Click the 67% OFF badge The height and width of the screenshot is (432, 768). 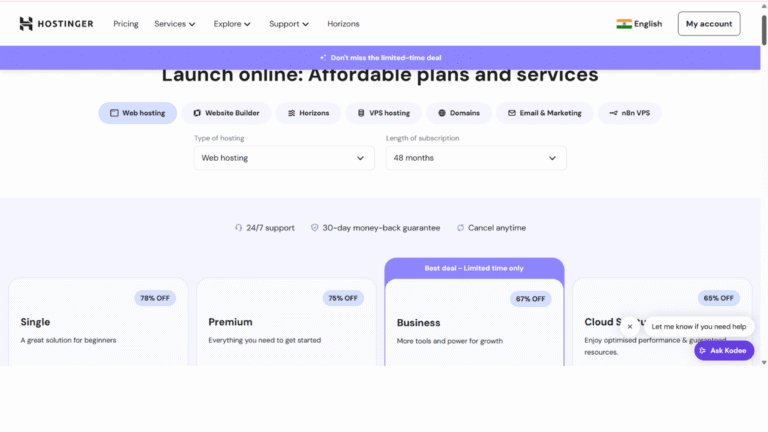(x=530, y=299)
